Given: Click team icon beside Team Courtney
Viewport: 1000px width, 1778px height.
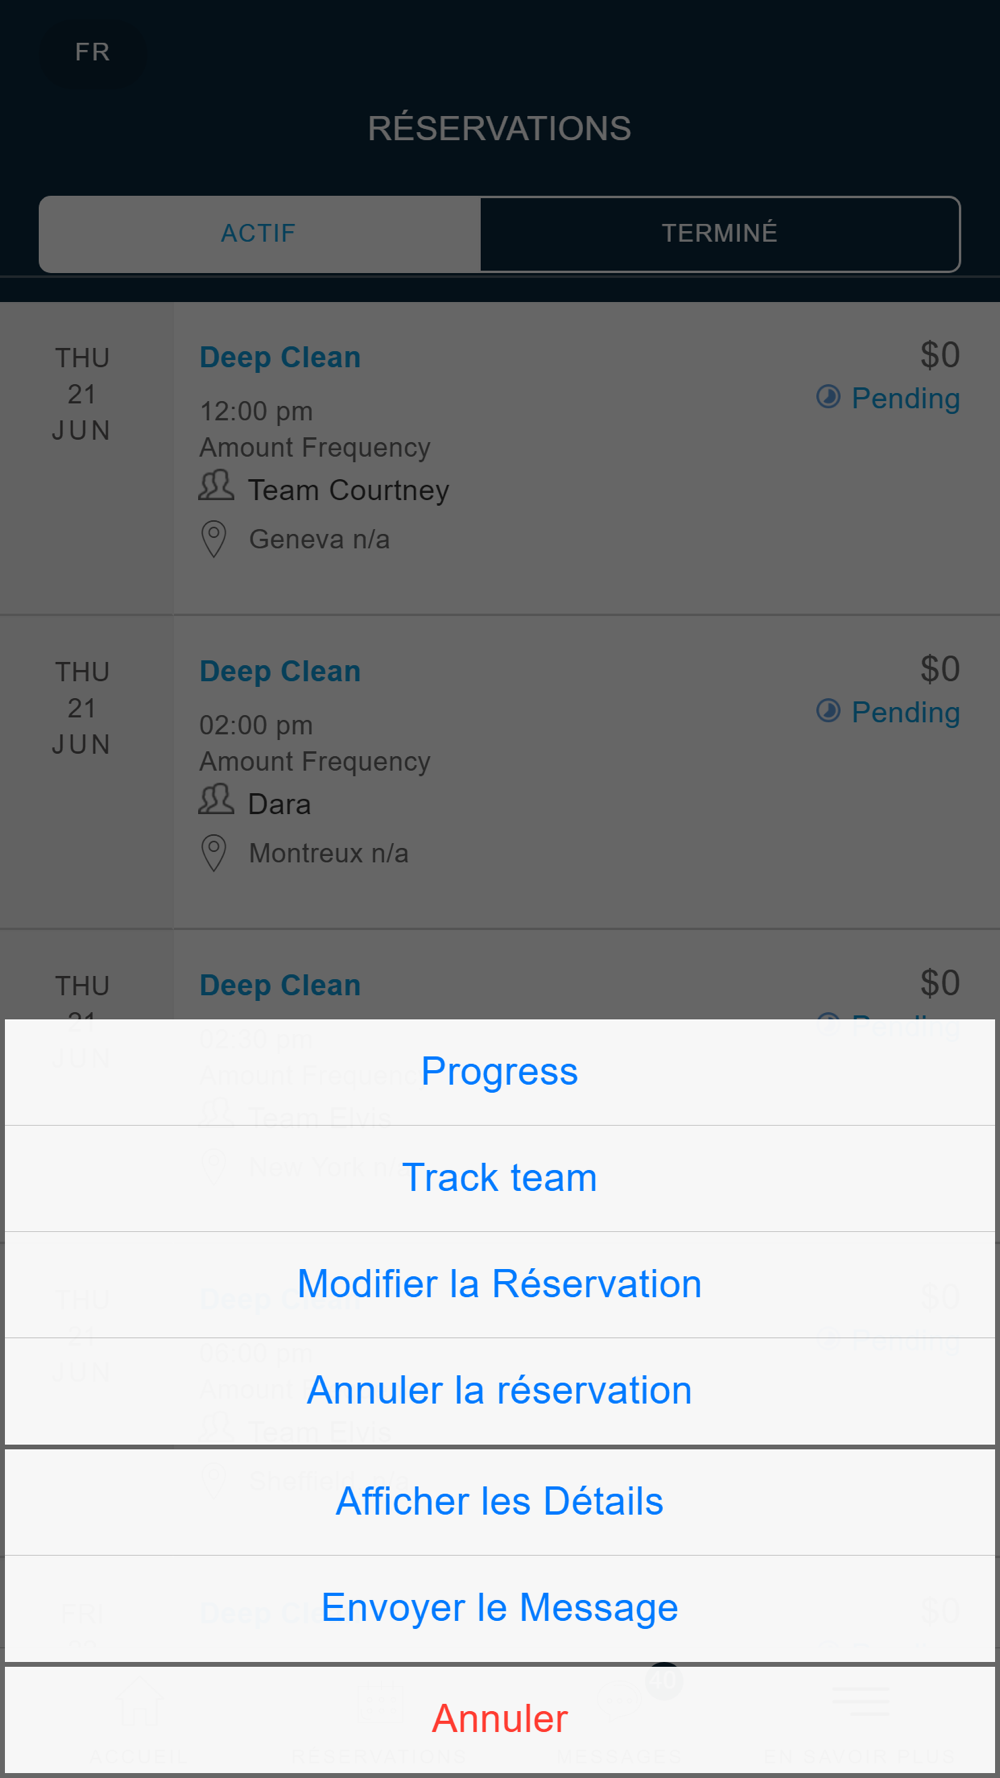Looking at the screenshot, I should pyautogui.click(x=216, y=487).
